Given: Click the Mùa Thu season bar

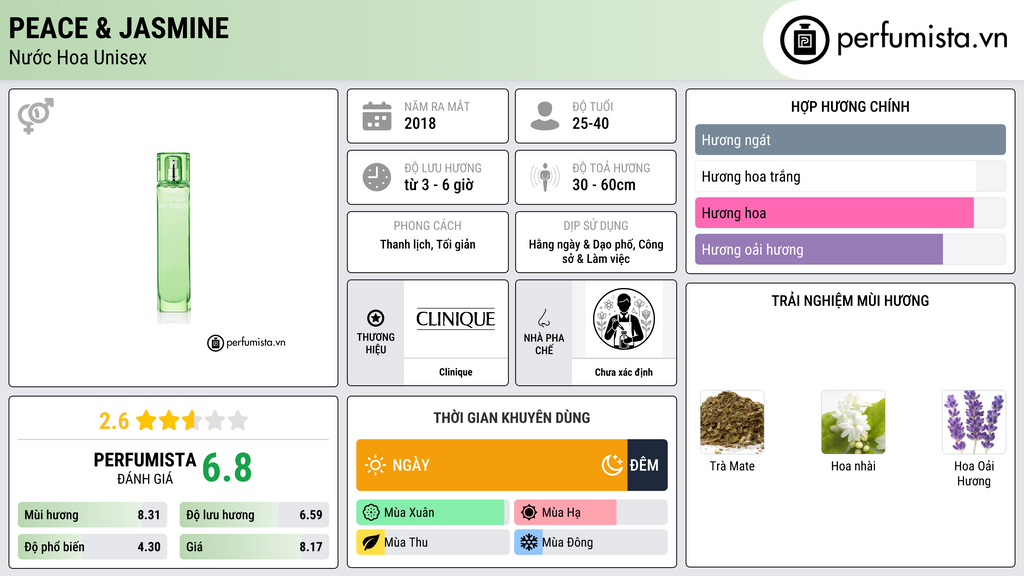Looking at the screenshot, I should [432, 543].
